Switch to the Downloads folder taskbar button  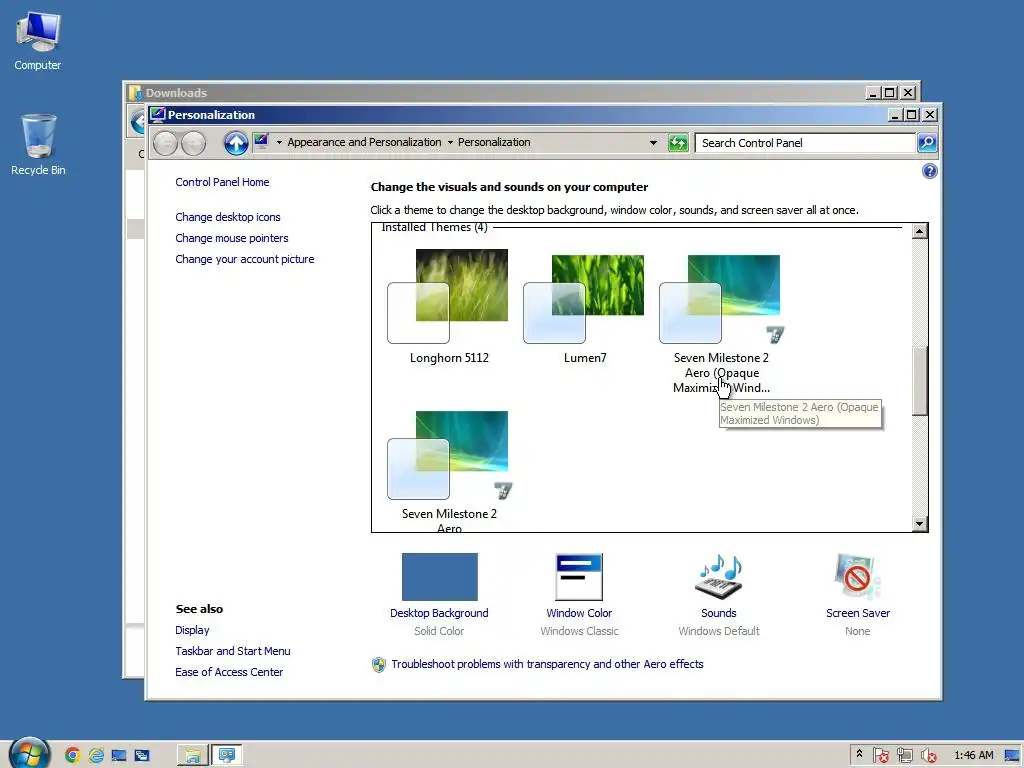[x=192, y=756]
